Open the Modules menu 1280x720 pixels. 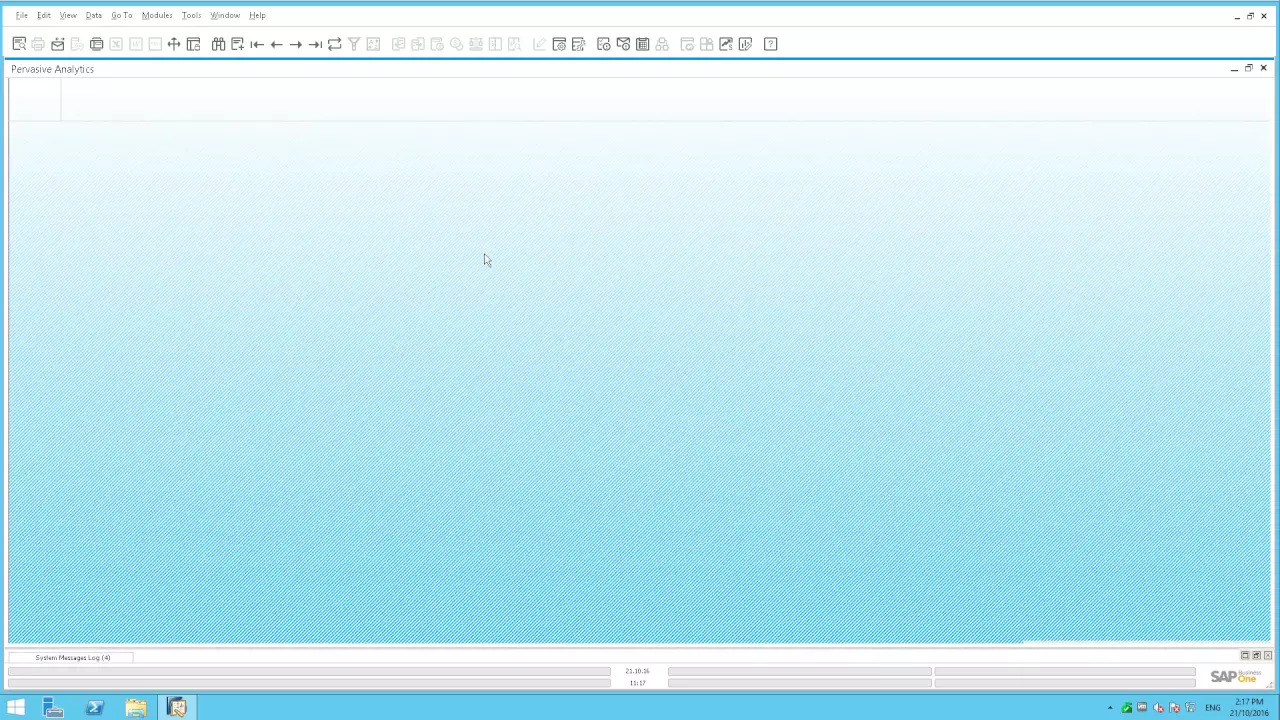tap(156, 14)
